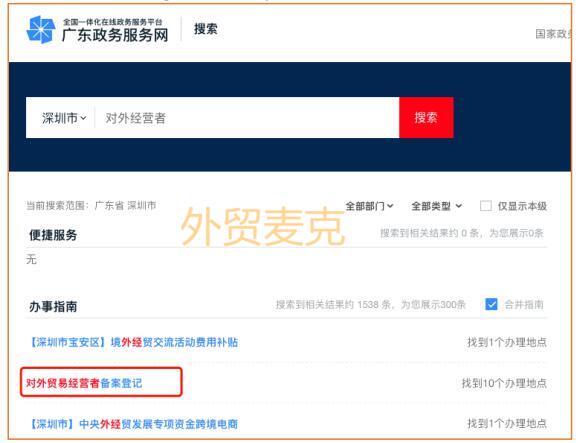The width and height of the screenshot is (578, 443).
Task: Click 找到1个办理地点 beside 跨境电商 result
Action: click(507, 423)
